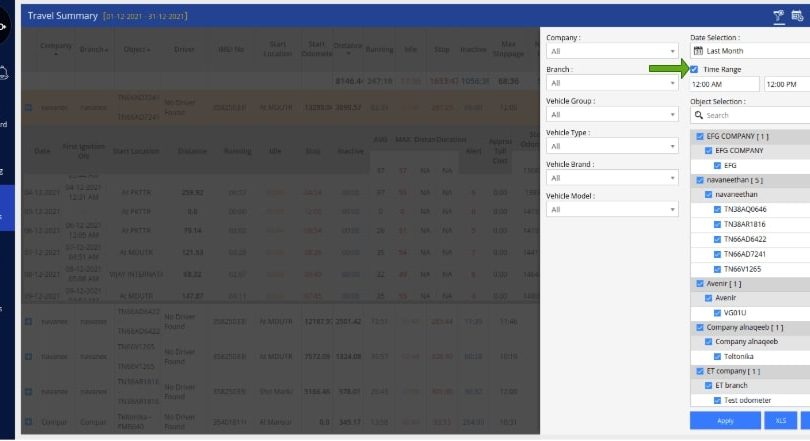Select the Avenir [1] company group
Image resolution: width=810 pixels, height=441 pixels.
point(699,283)
